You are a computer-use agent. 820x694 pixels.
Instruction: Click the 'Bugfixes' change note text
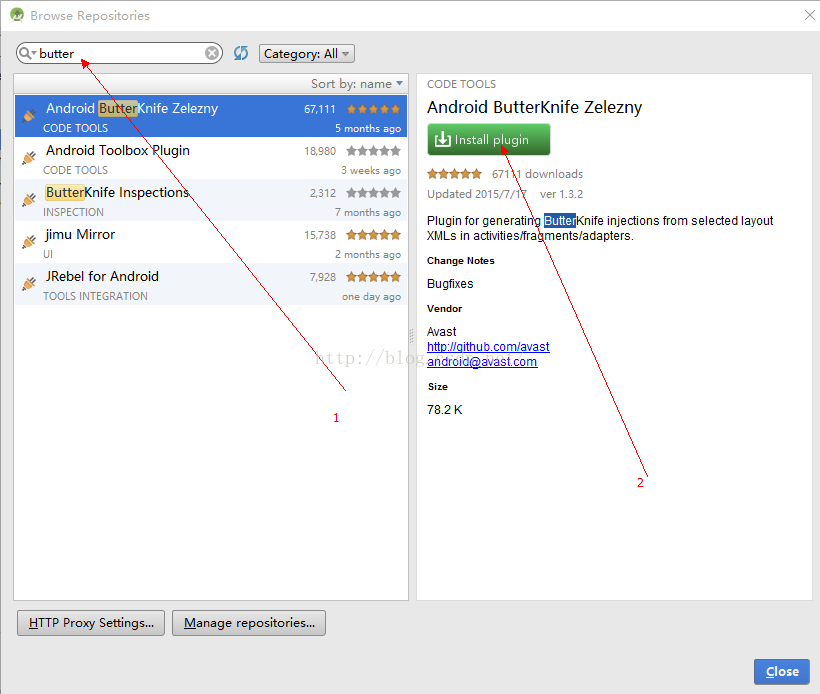point(450,283)
